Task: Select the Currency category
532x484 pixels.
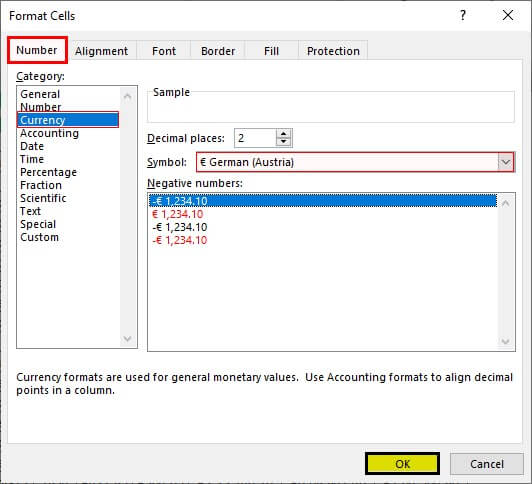Action: click(x=68, y=120)
